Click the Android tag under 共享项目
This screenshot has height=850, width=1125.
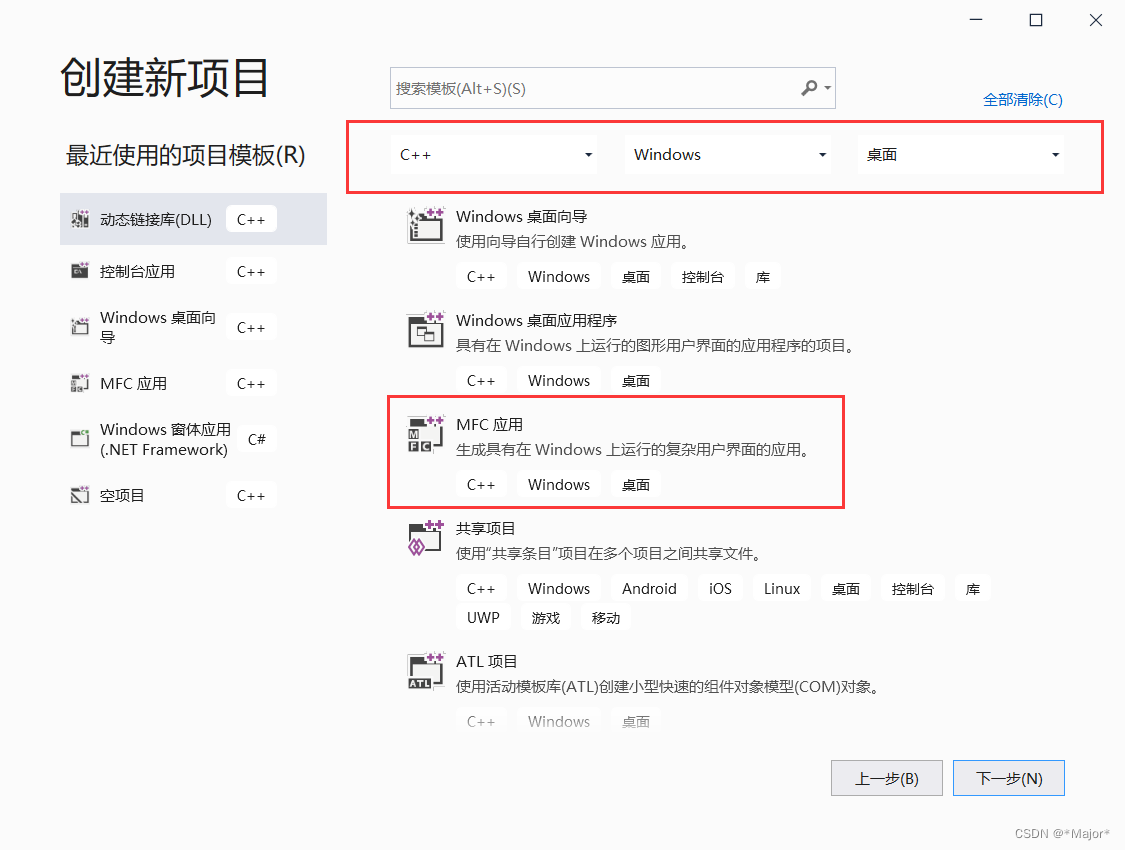click(649, 589)
